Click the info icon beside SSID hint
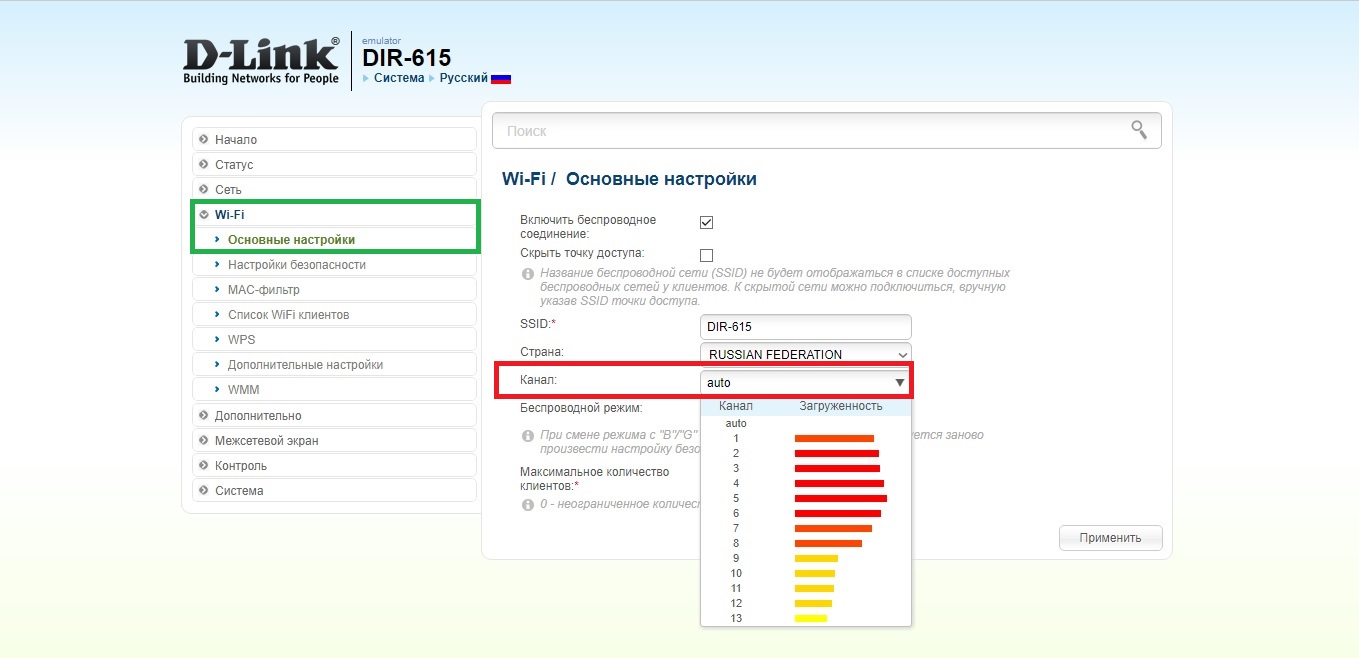This screenshot has height=658, width=1359. tap(527, 273)
